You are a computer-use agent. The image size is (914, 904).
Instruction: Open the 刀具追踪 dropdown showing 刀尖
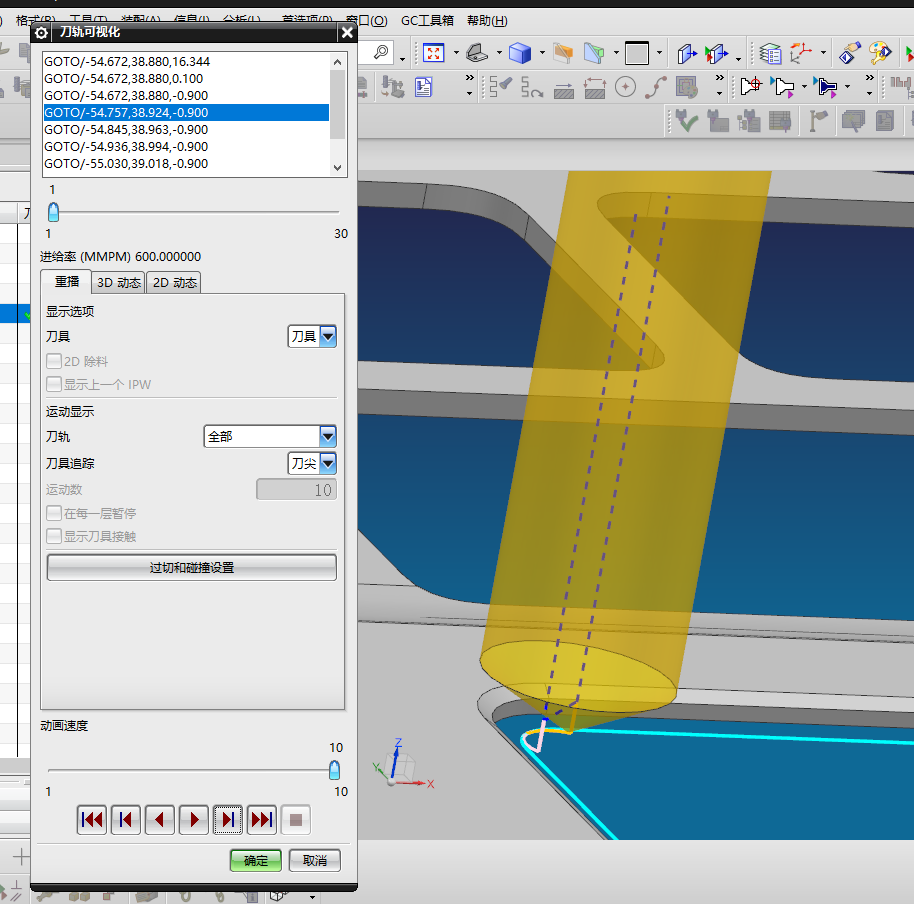(x=312, y=464)
